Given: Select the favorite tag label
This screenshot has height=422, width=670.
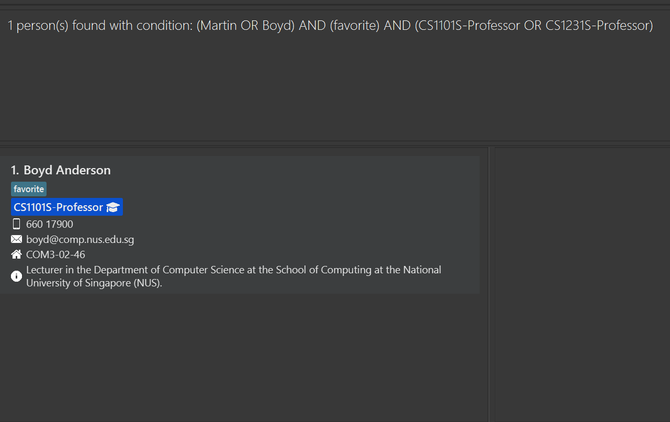Looking at the screenshot, I should coord(29,189).
